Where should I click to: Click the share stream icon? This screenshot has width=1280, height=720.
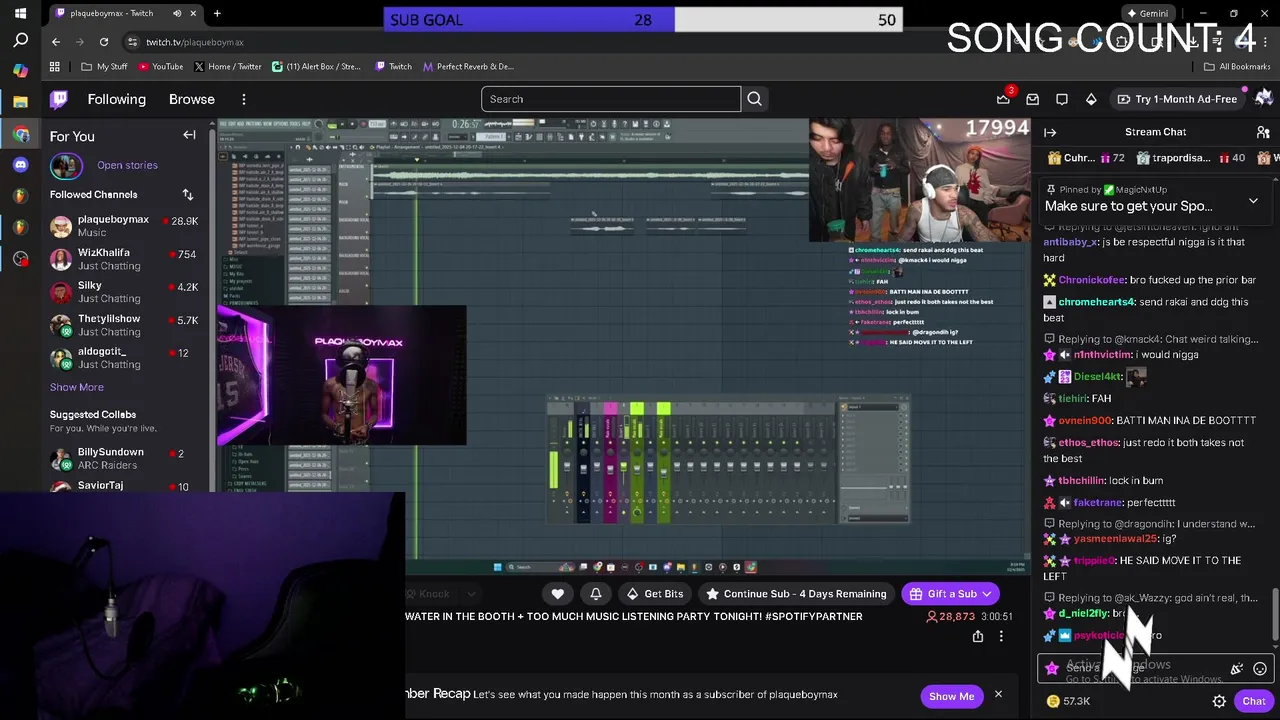click(x=978, y=636)
